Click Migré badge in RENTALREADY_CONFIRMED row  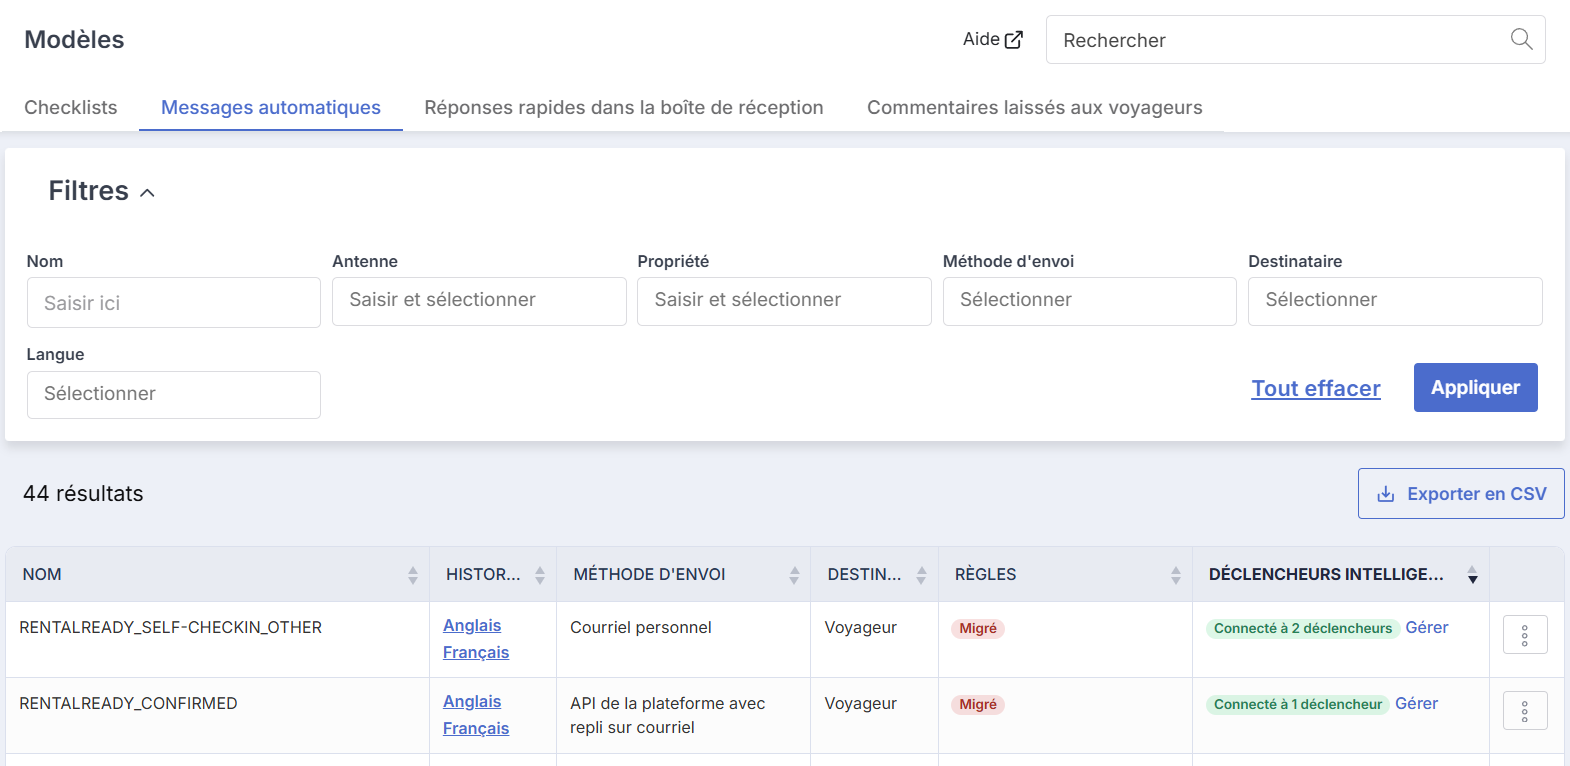coord(978,704)
